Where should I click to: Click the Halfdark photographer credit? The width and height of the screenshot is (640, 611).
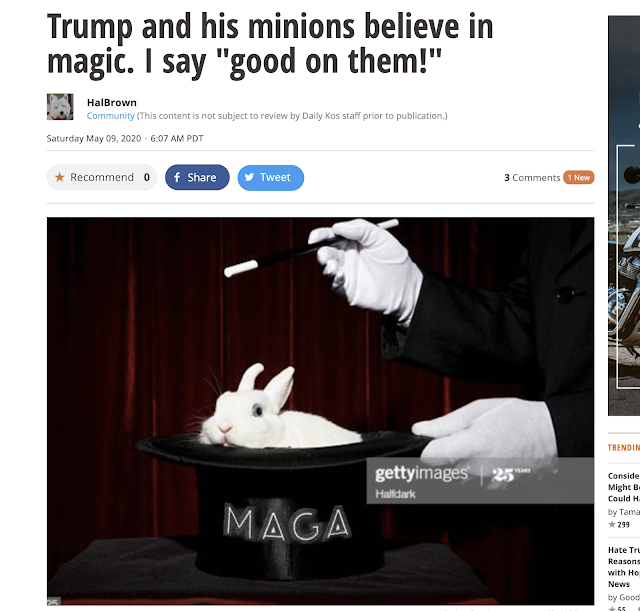[x=395, y=494]
